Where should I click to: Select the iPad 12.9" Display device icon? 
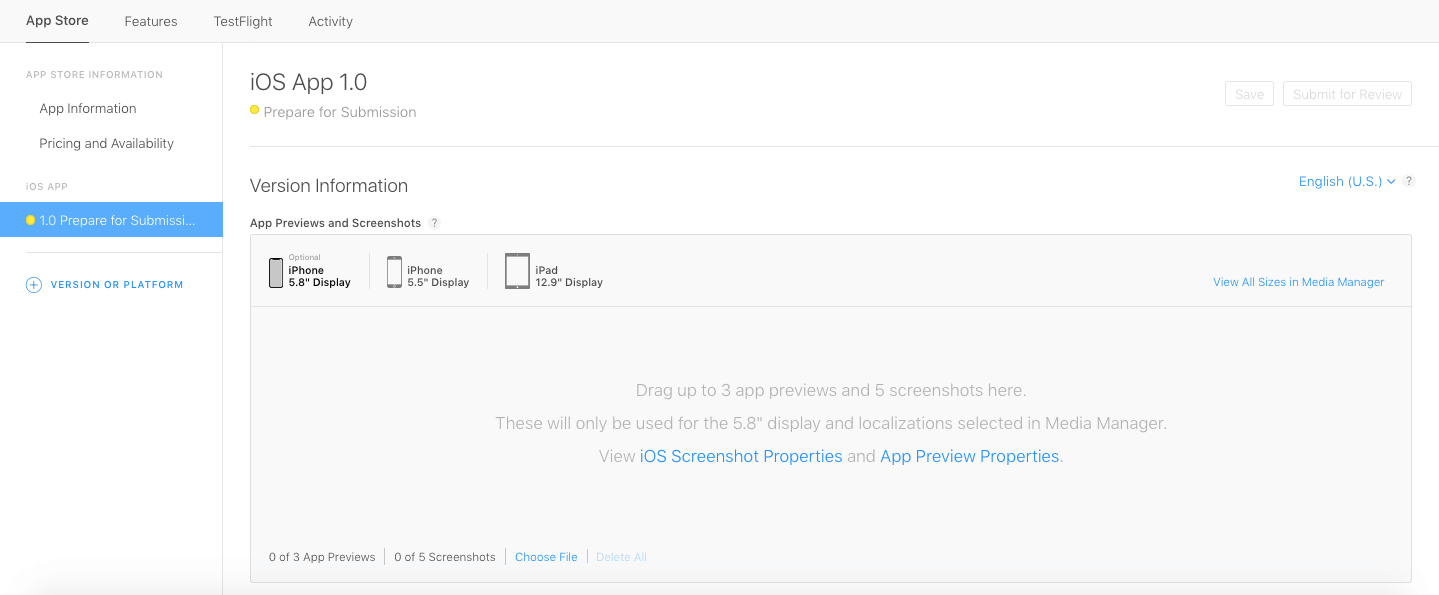pos(517,271)
